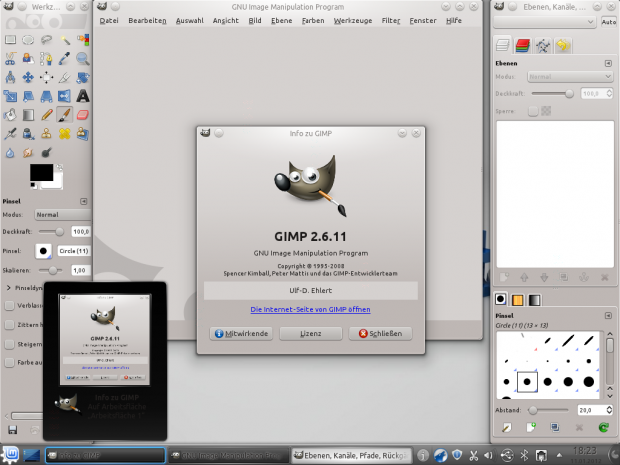
Task: Select the Bucket Fill tool
Action: (10, 115)
